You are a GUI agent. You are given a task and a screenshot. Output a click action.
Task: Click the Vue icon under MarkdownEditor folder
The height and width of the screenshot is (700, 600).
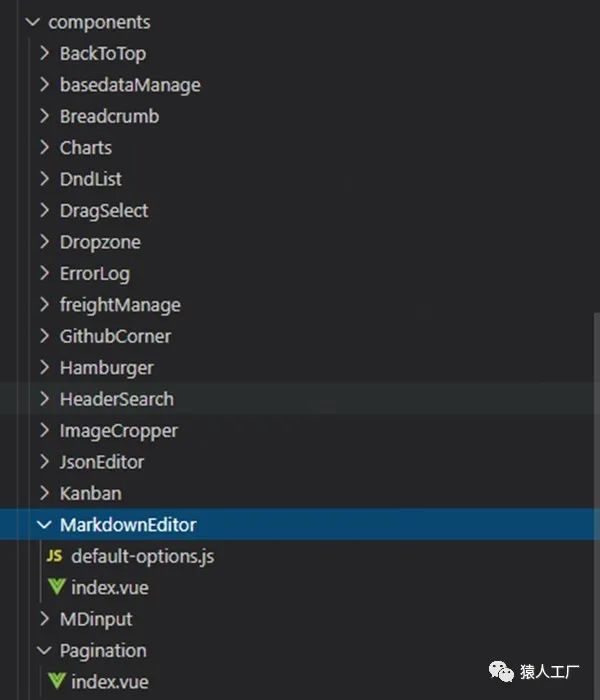tap(56, 587)
